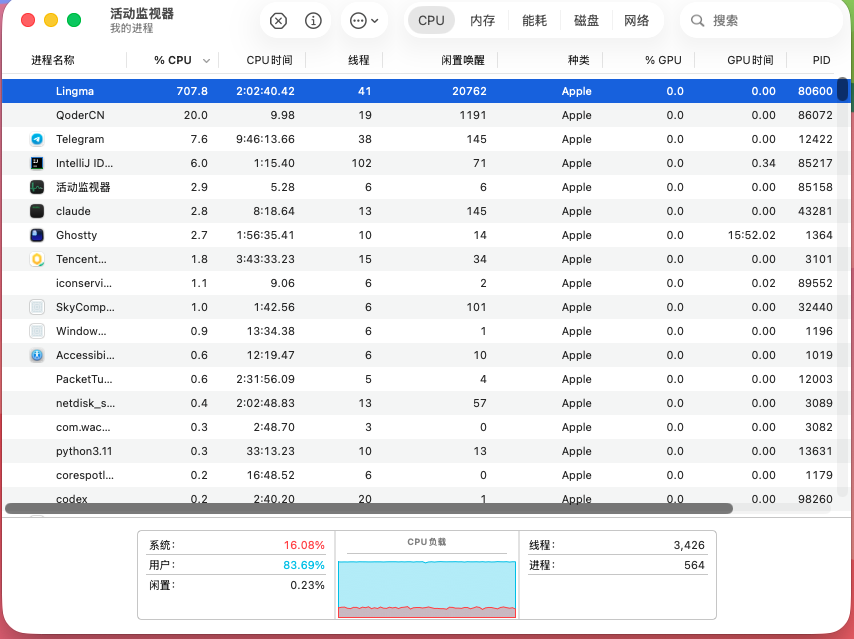Click the claude process icon
This screenshot has width=854, height=639.
tap(36, 211)
